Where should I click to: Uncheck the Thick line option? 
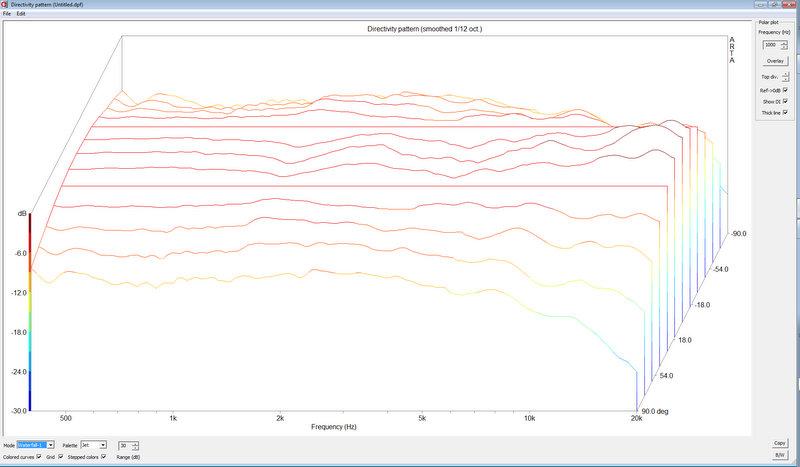(x=786, y=113)
